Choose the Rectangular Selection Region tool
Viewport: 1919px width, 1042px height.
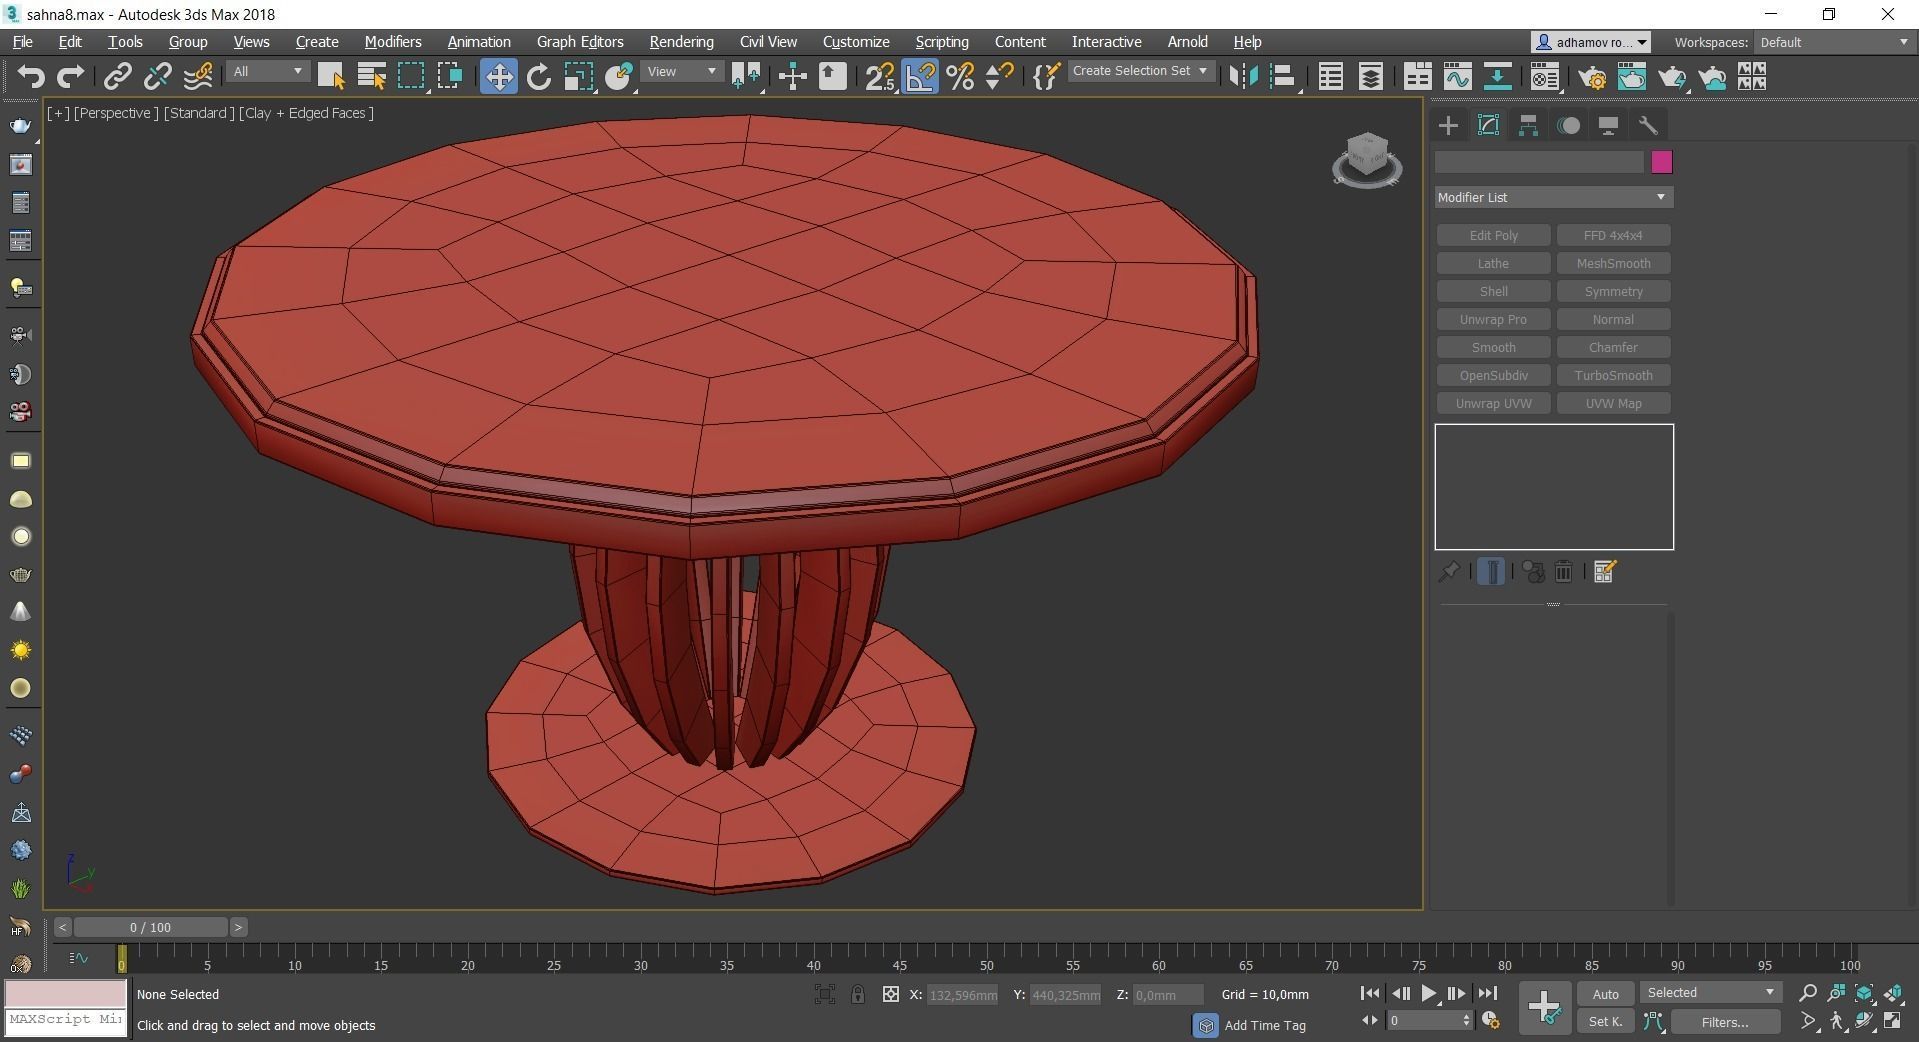[411, 77]
